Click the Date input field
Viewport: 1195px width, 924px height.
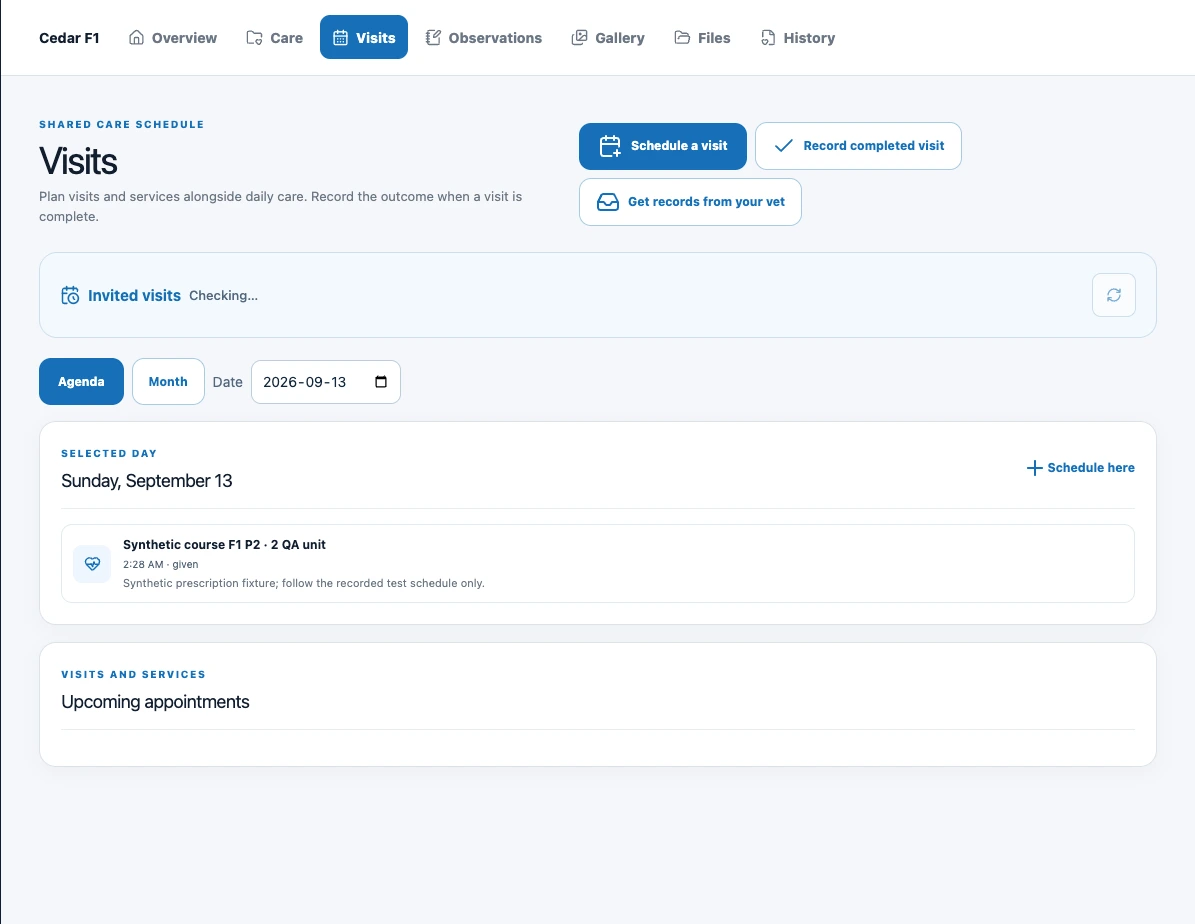point(325,382)
